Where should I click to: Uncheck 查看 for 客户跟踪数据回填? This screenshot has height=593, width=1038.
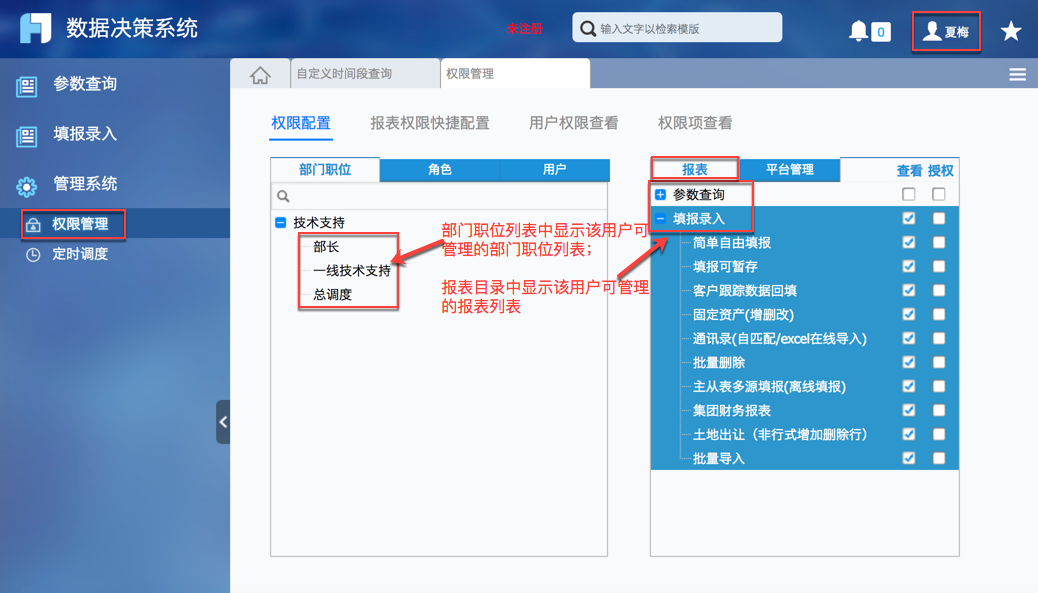coord(909,290)
